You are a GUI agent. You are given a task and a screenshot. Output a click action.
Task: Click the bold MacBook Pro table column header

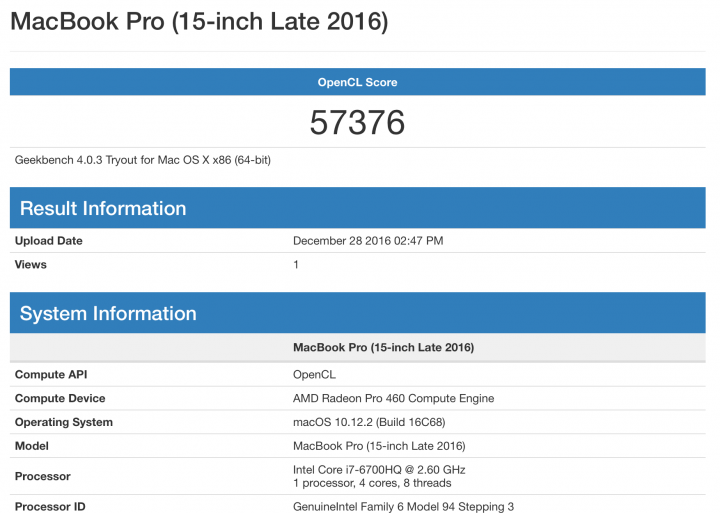383,347
